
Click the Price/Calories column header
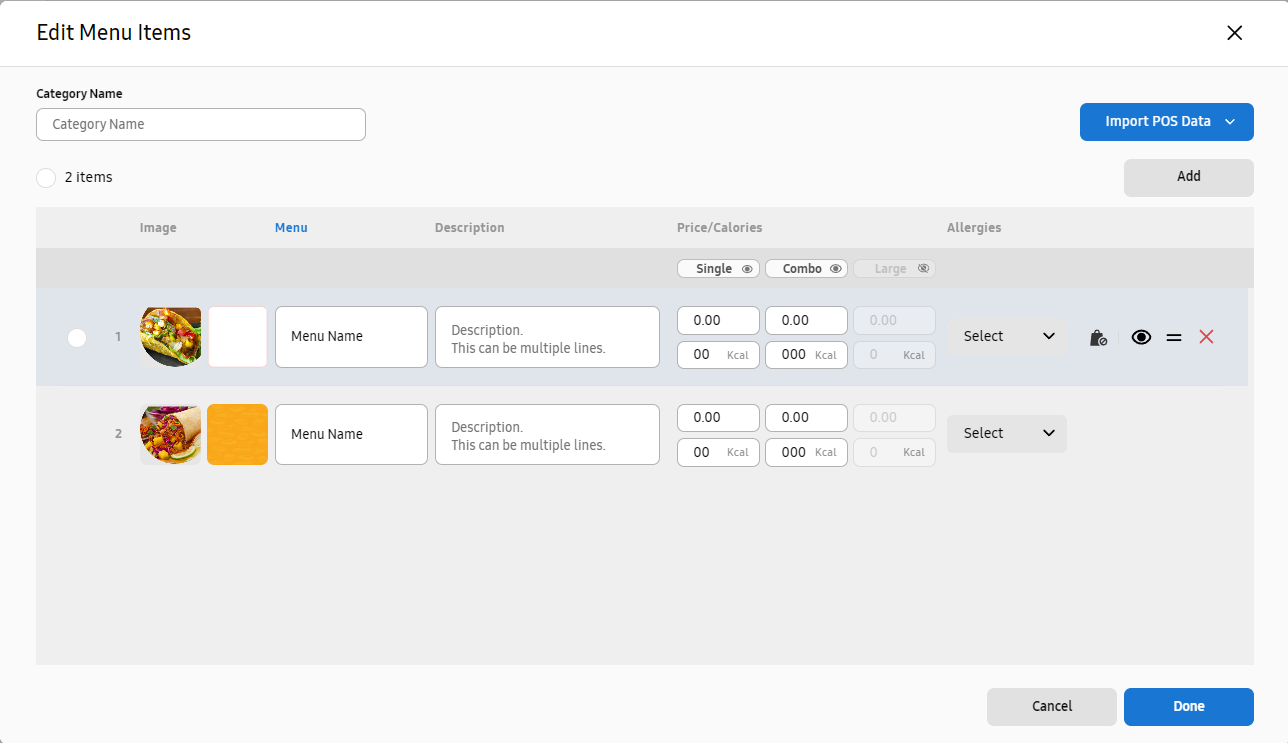719,228
